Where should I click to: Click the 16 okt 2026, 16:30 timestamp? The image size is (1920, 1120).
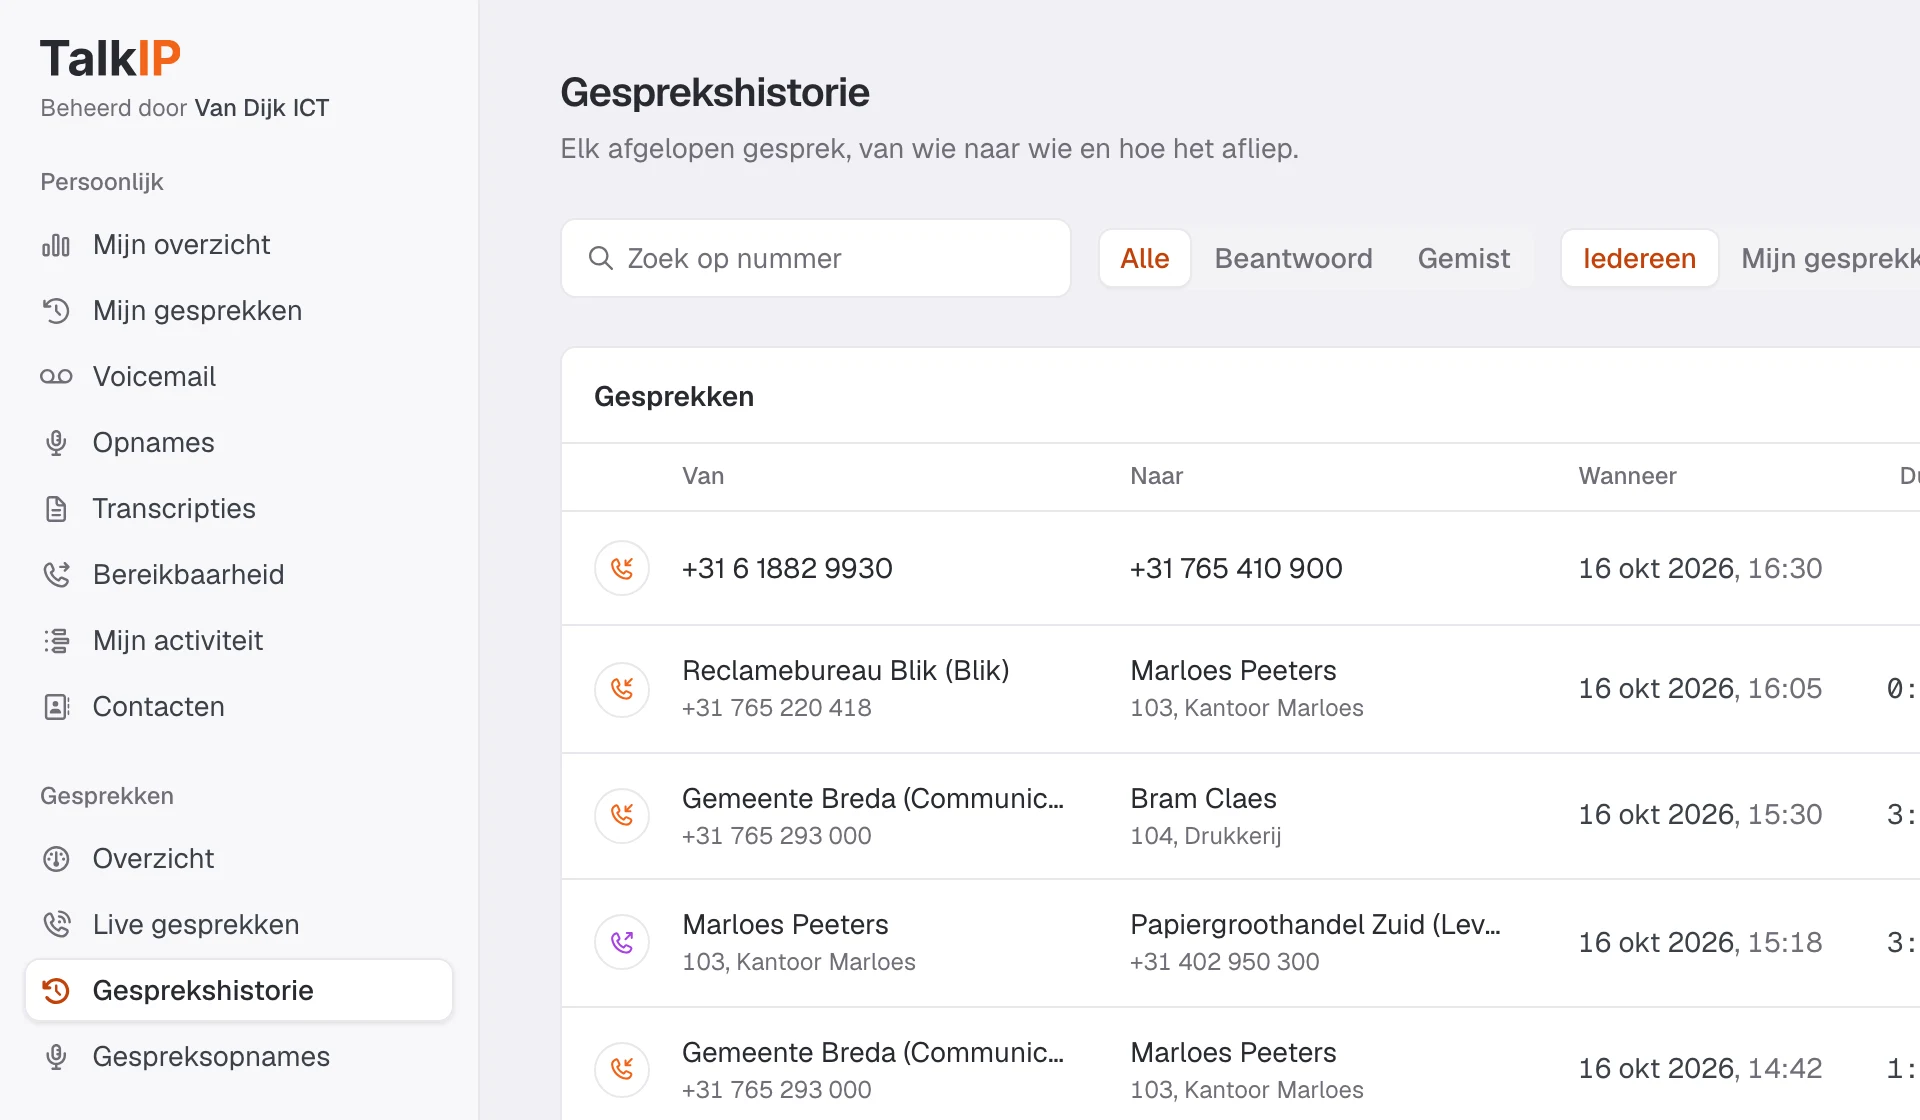(1700, 568)
